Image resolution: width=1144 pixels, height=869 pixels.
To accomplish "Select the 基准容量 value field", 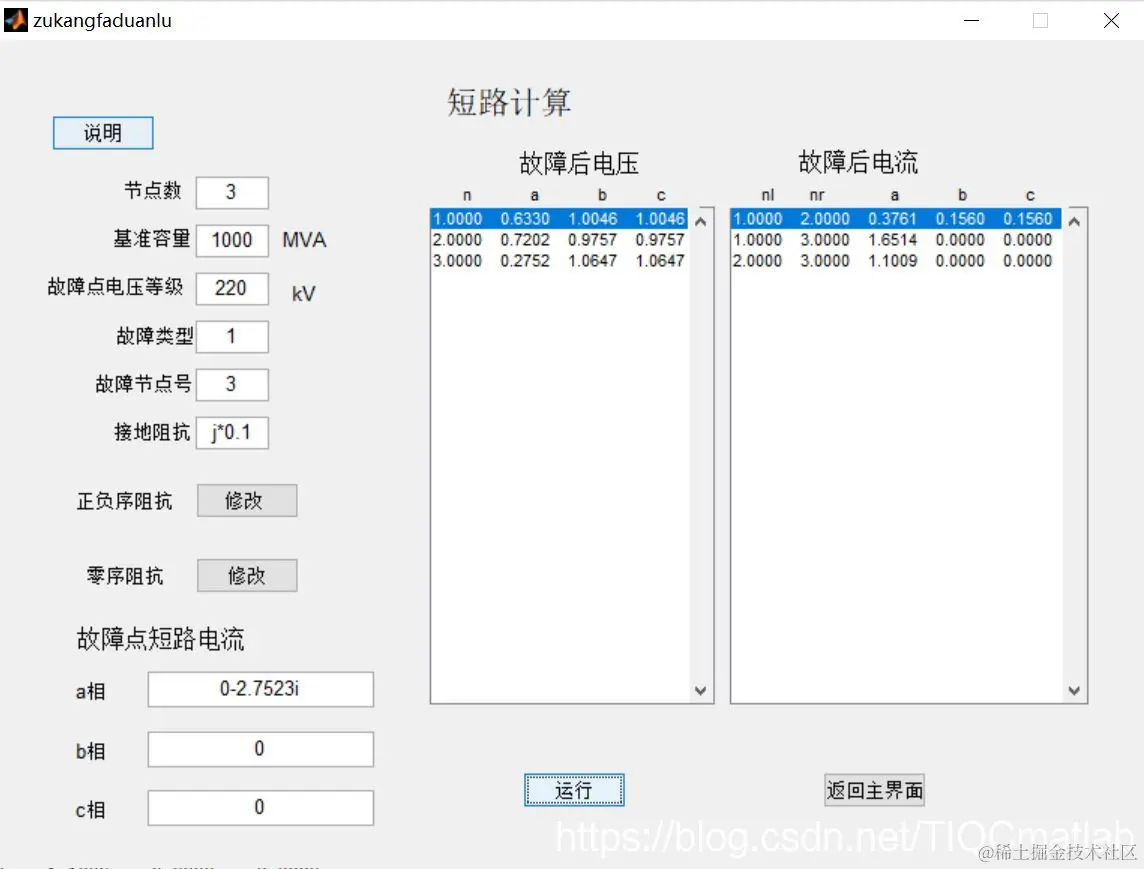I will click(232, 240).
